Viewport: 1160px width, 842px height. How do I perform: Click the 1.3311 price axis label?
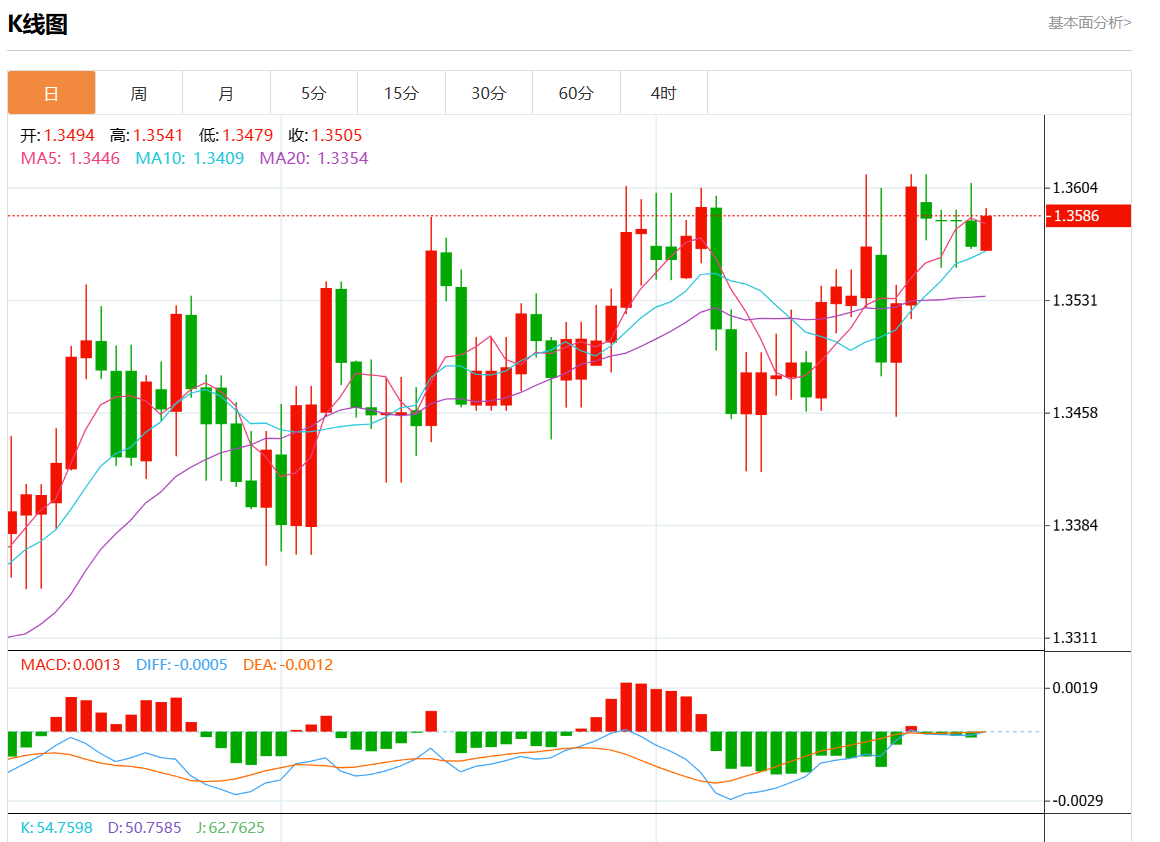click(1075, 638)
